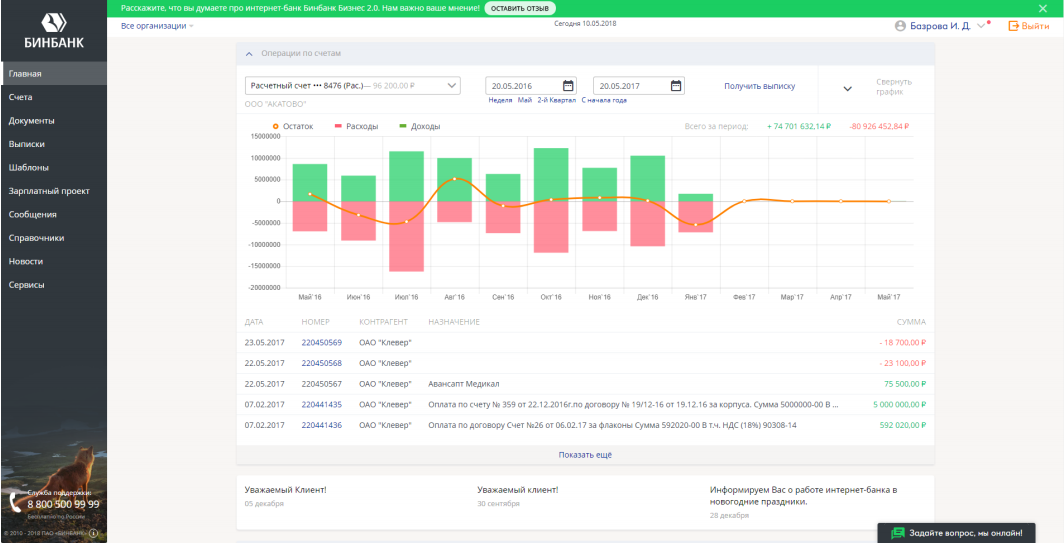This screenshot has height=544, width=1064.
Task: Click the chevron next to Свернуть график
Action: click(x=848, y=88)
